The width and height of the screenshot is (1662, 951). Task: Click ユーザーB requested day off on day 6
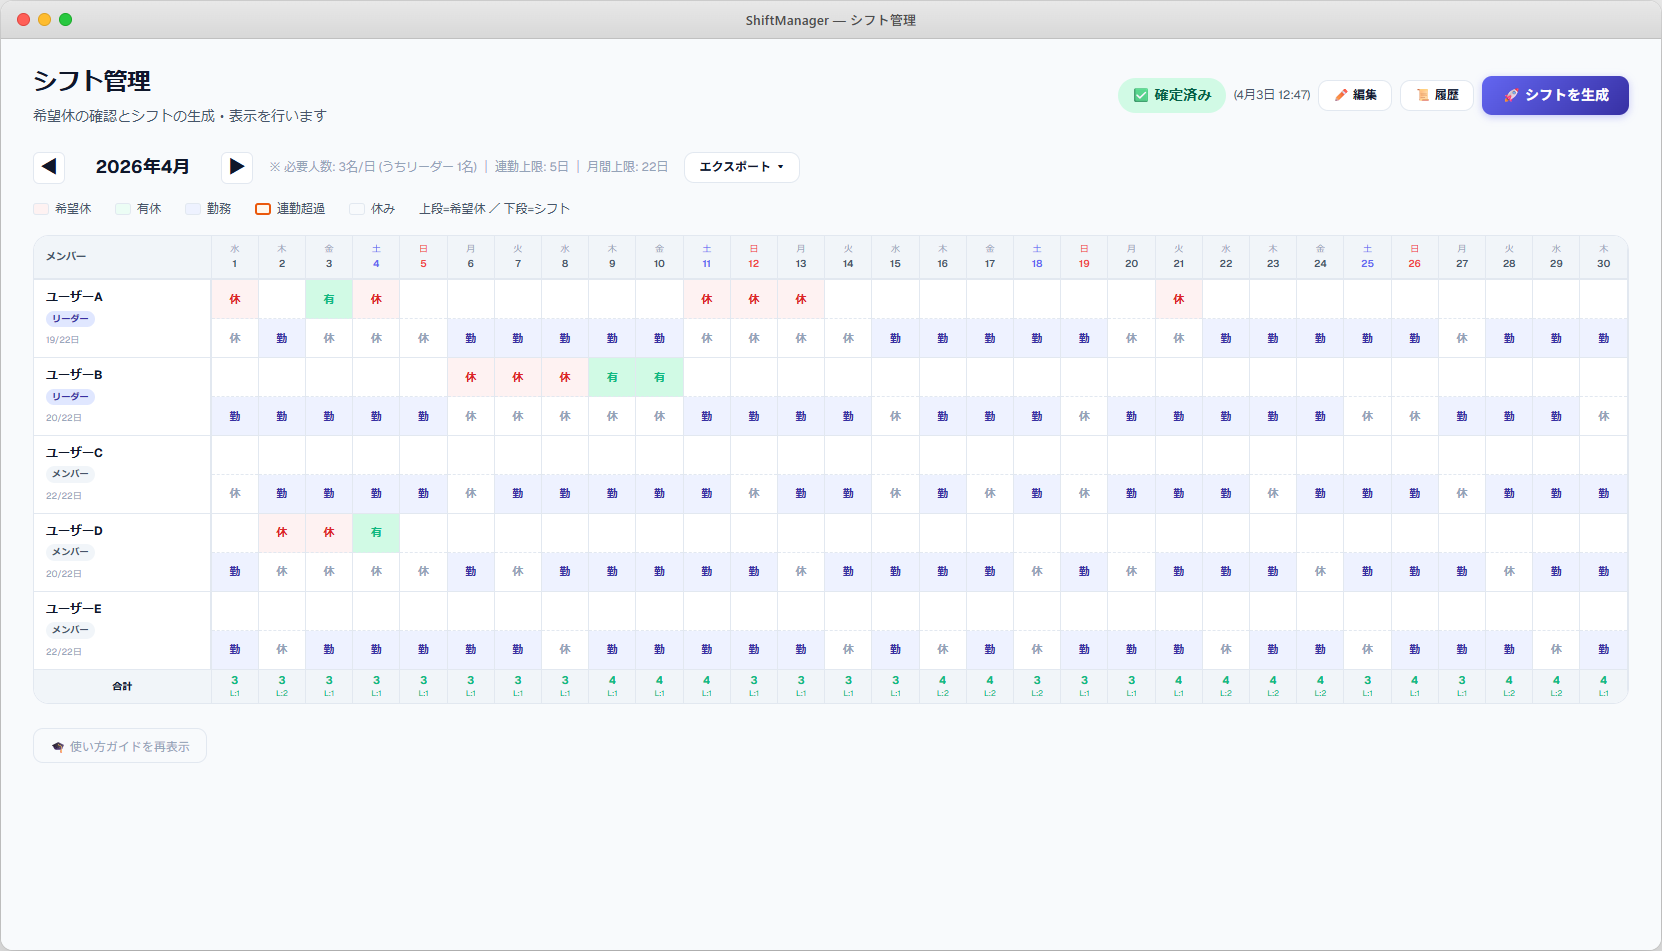[x=470, y=377]
